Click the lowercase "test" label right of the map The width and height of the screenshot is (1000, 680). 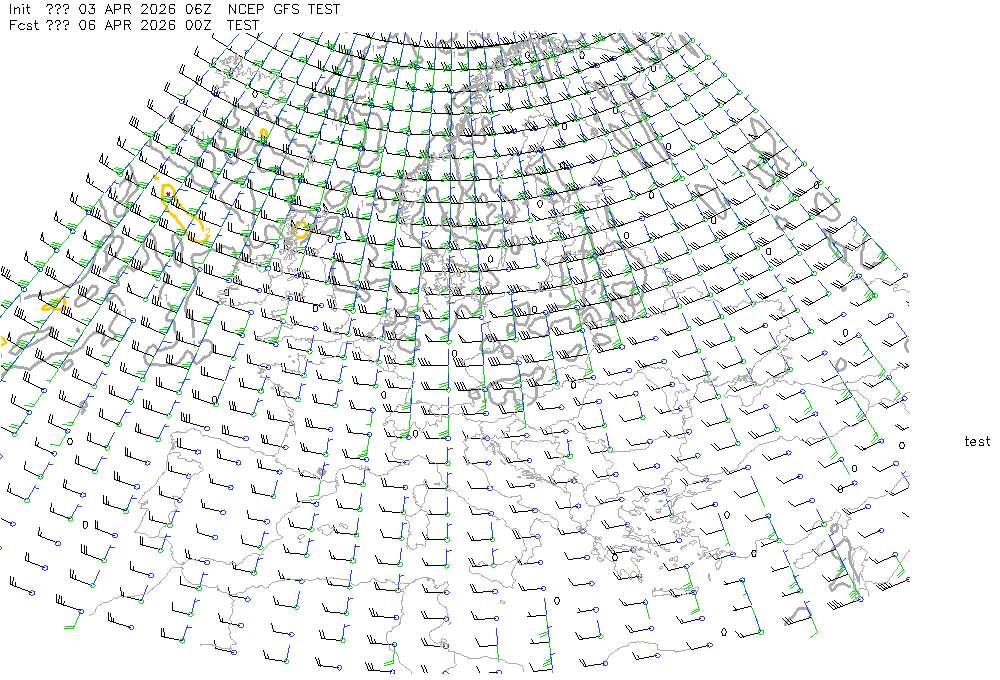coord(977,441)
